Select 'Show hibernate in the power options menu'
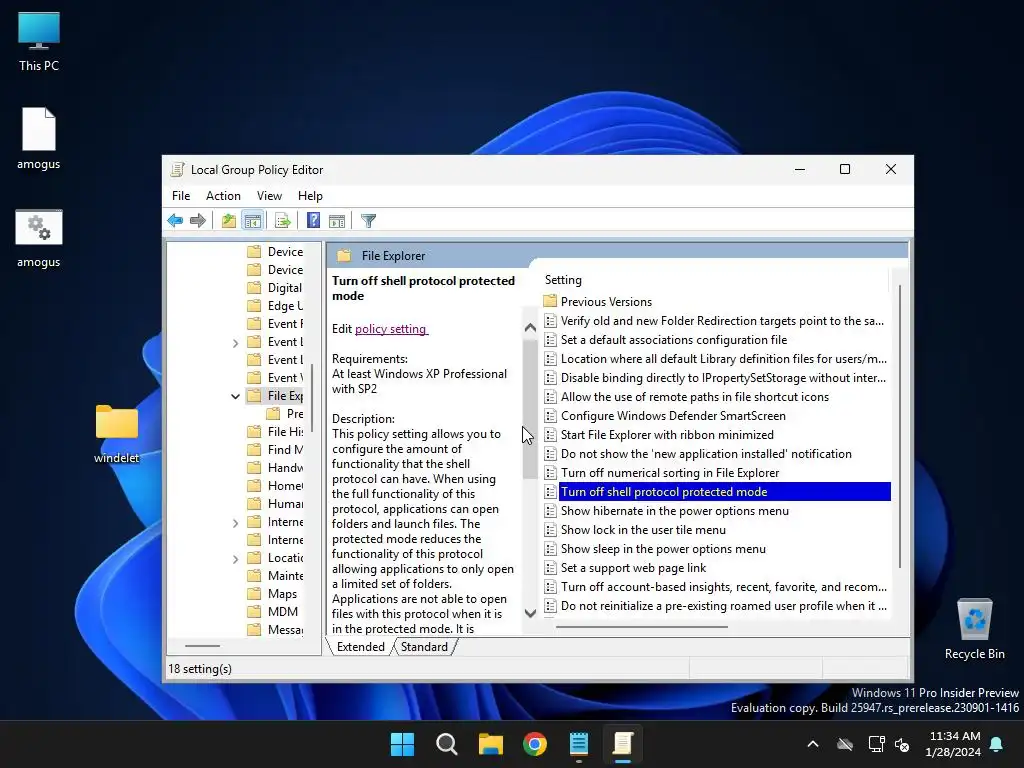Screen dimensions: 1024x768 (x=667, y=511)
